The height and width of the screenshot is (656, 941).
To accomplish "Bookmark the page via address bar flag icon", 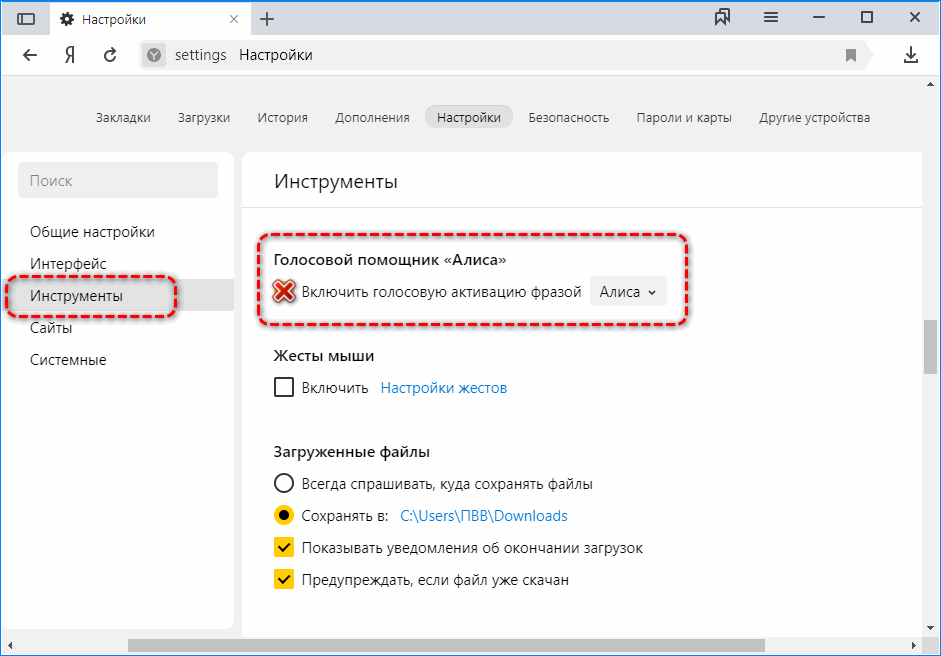I will tap(851, 55).
